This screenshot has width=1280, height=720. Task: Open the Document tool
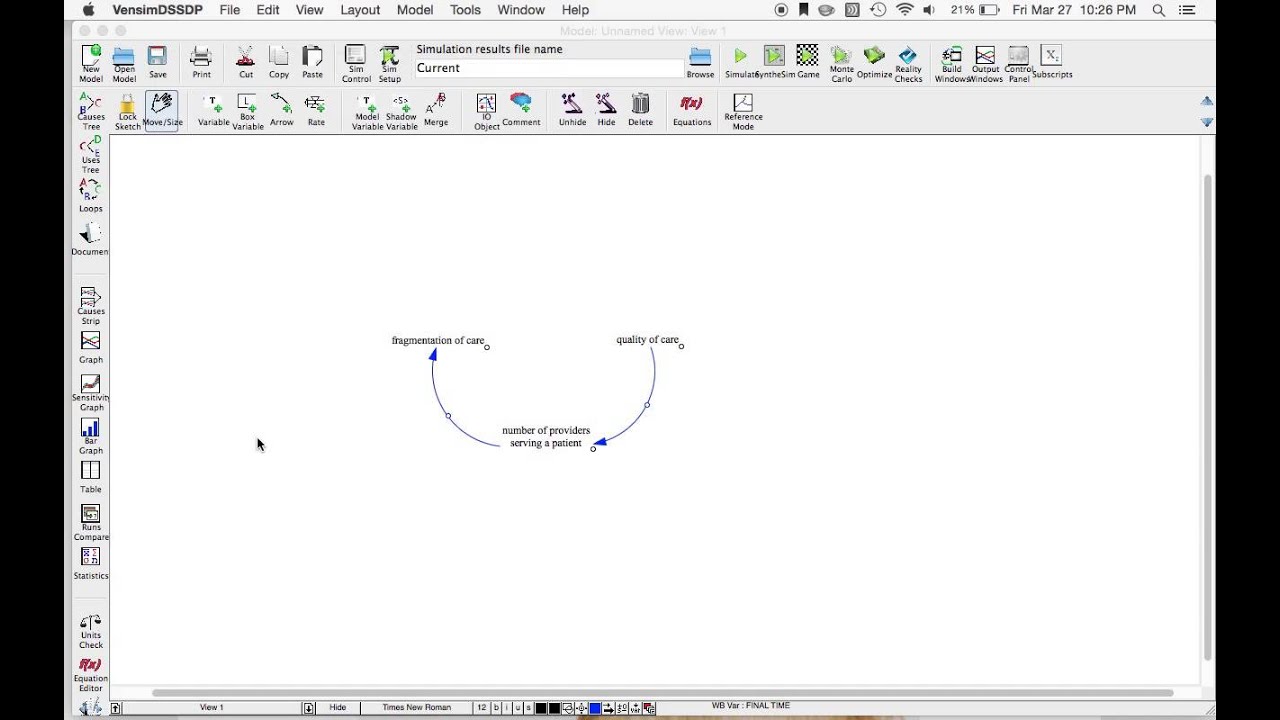coord(90,240)
